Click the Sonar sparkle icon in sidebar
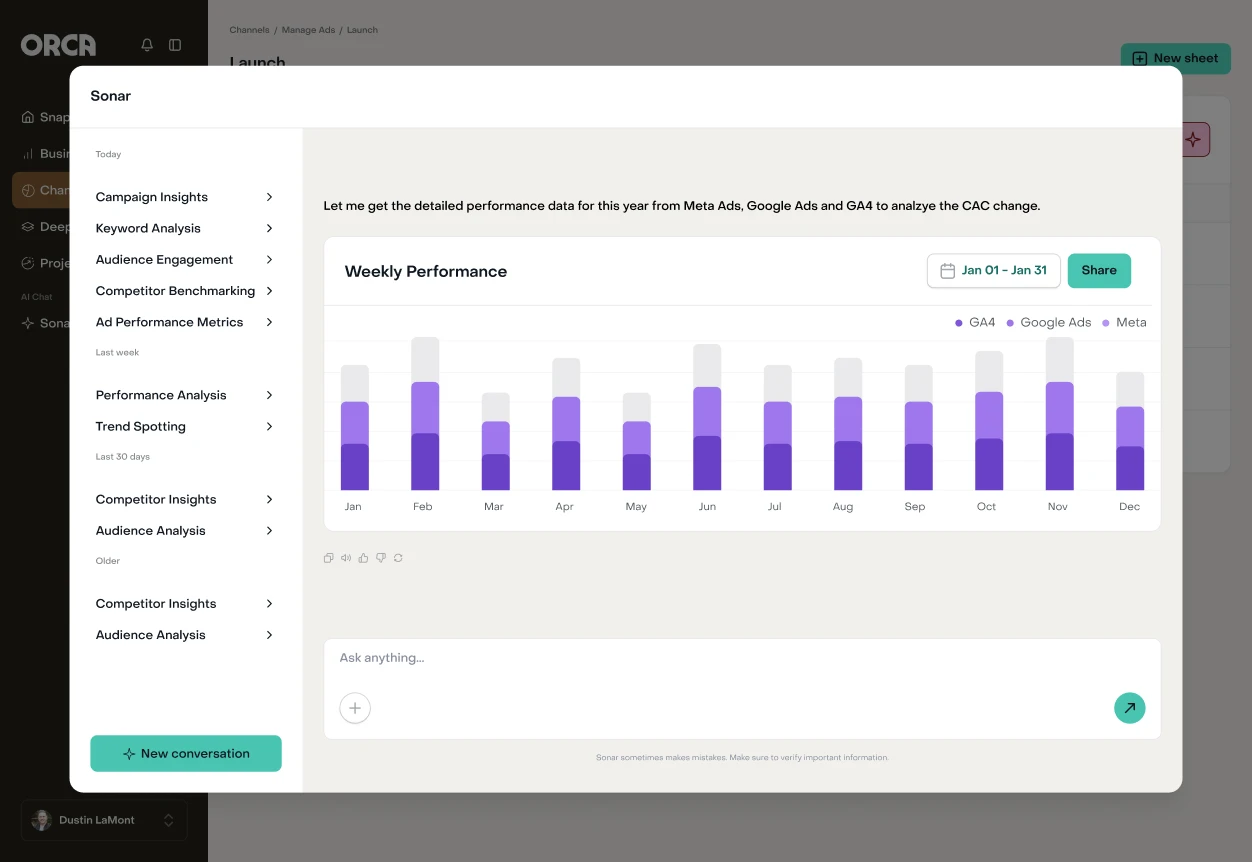This screenshot has height=862, width=1252. (x=28, y=323)
